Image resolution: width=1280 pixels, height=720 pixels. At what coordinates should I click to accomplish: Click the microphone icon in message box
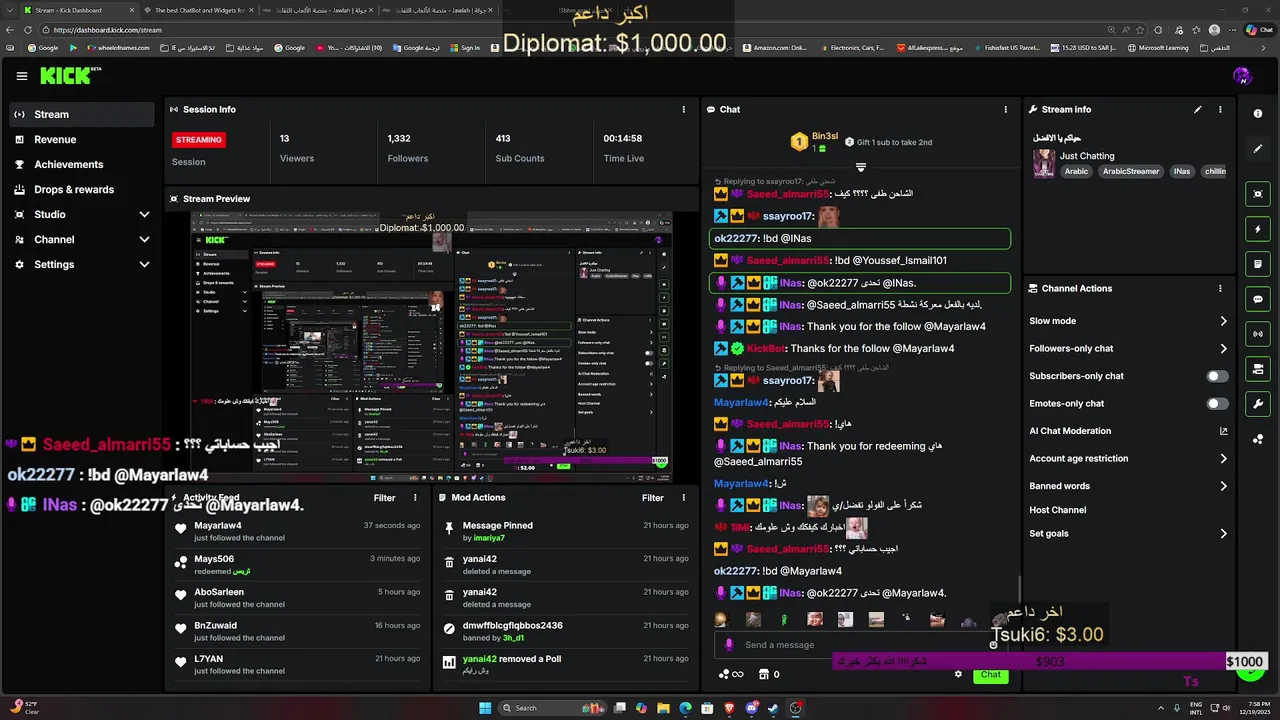pyautogui.click(x=729, y=645)
